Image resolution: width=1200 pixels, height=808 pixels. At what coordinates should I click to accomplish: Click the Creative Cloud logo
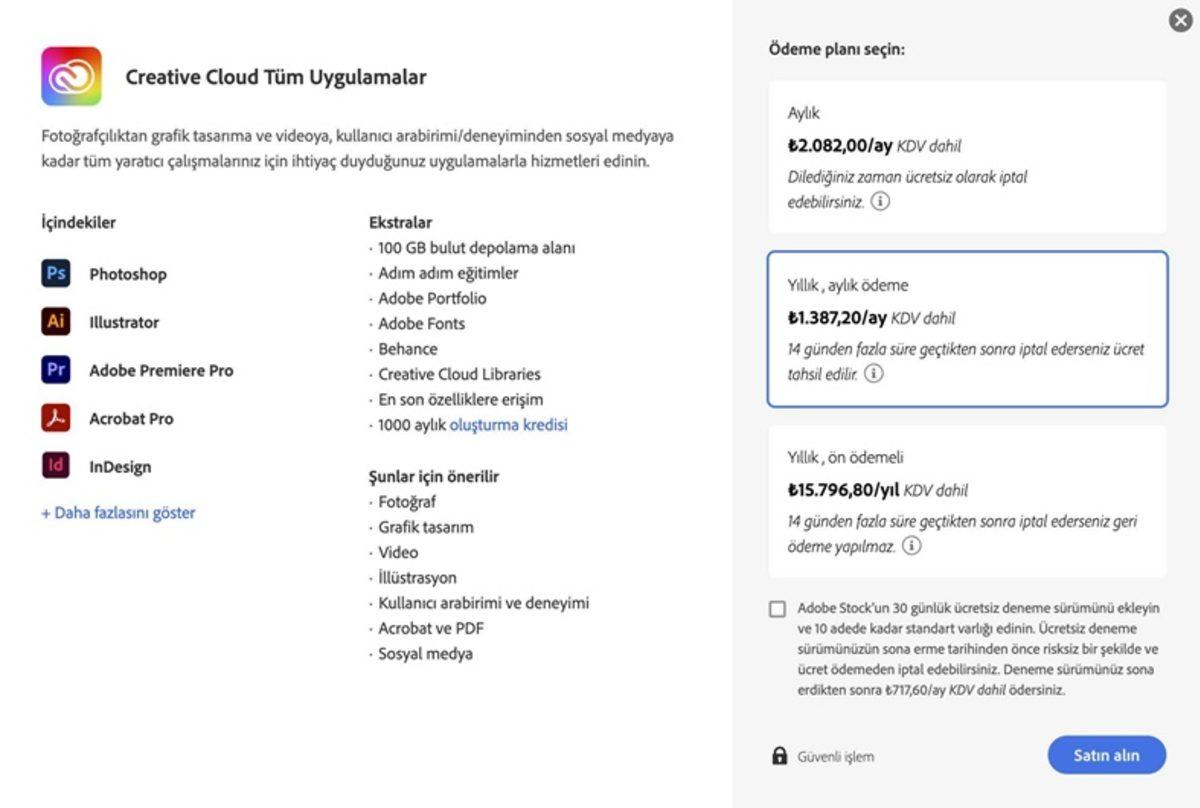71,75
